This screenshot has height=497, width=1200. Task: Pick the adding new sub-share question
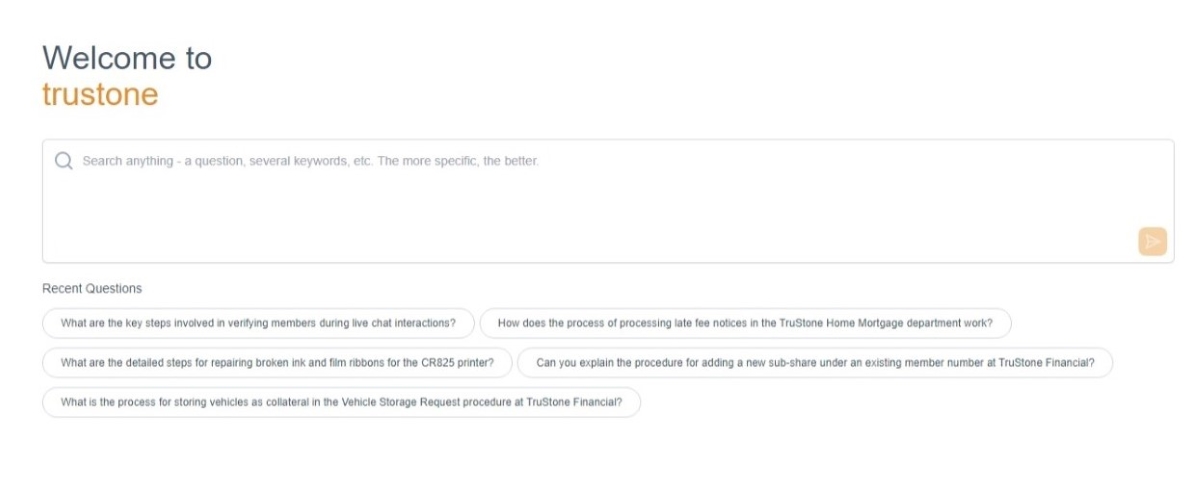point(814,363)
